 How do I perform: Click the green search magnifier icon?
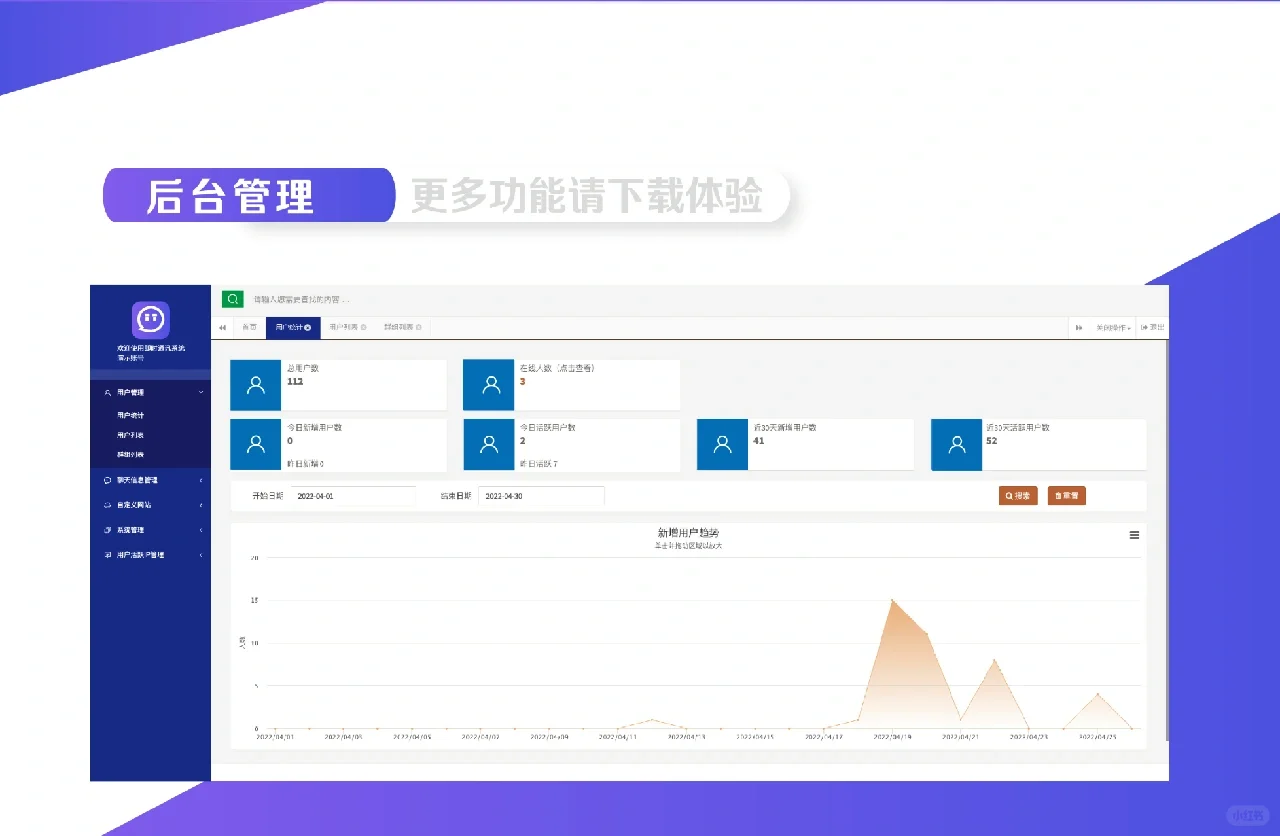[x=232, y=299]
